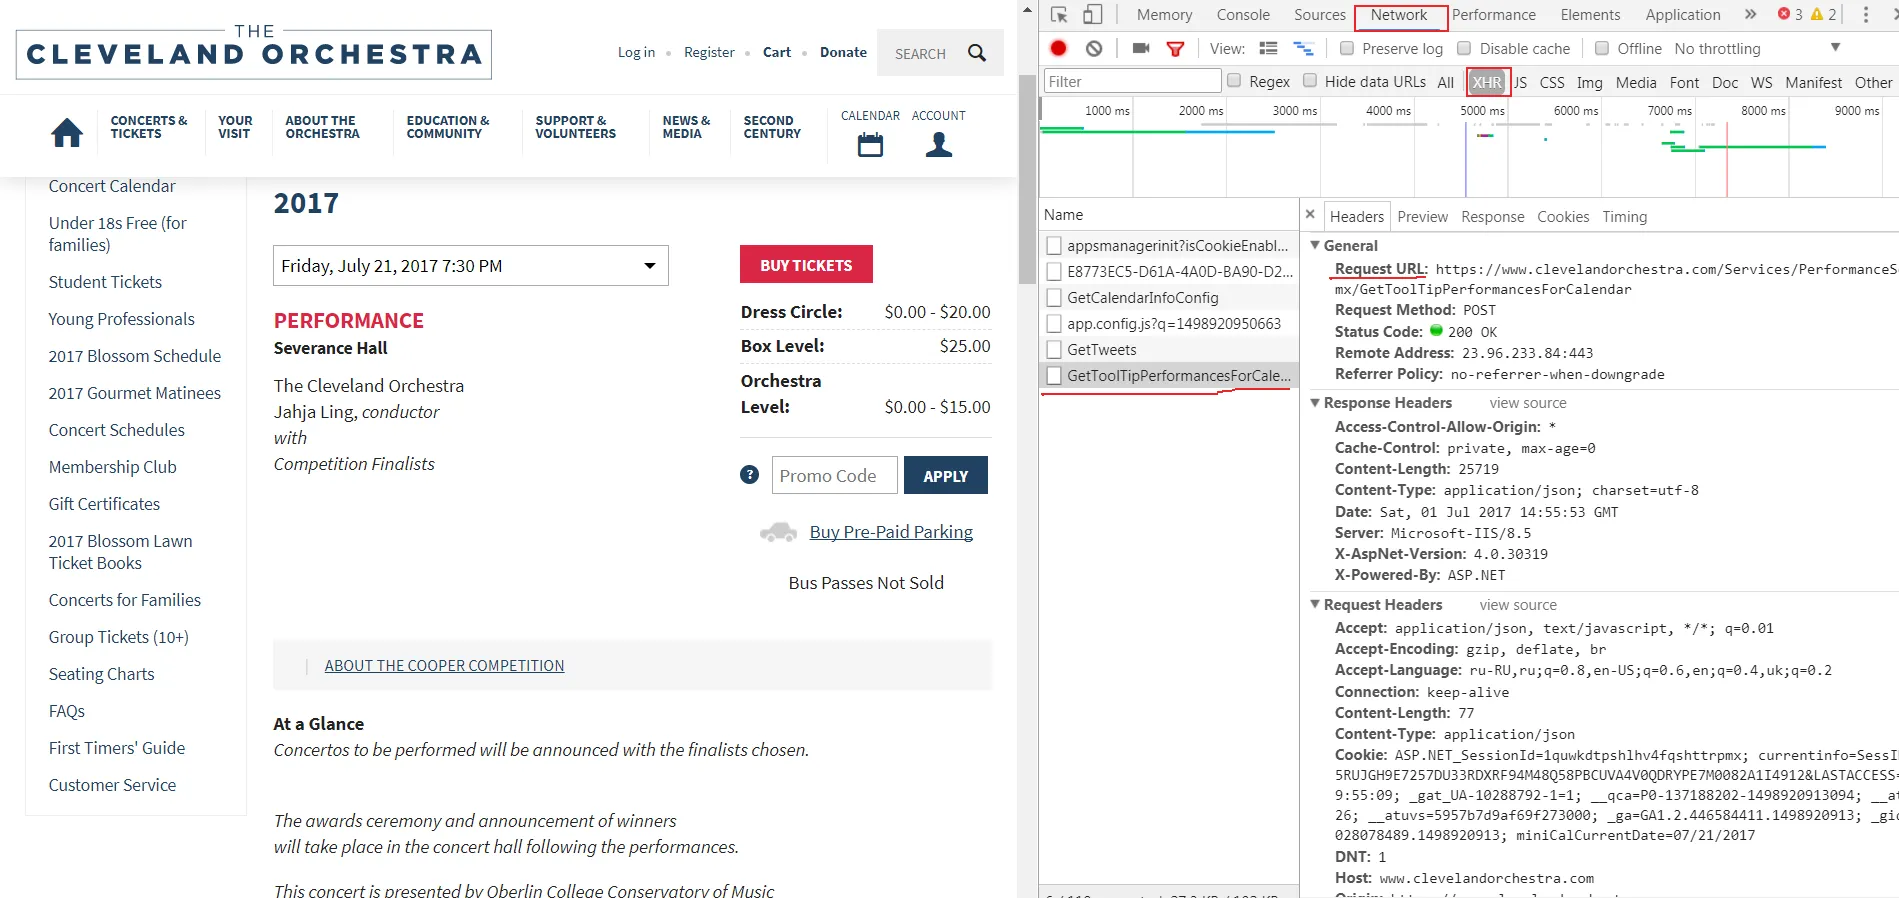
Task: Toggle the device toolbar icon in DevTools
Action: point(1093,15)
